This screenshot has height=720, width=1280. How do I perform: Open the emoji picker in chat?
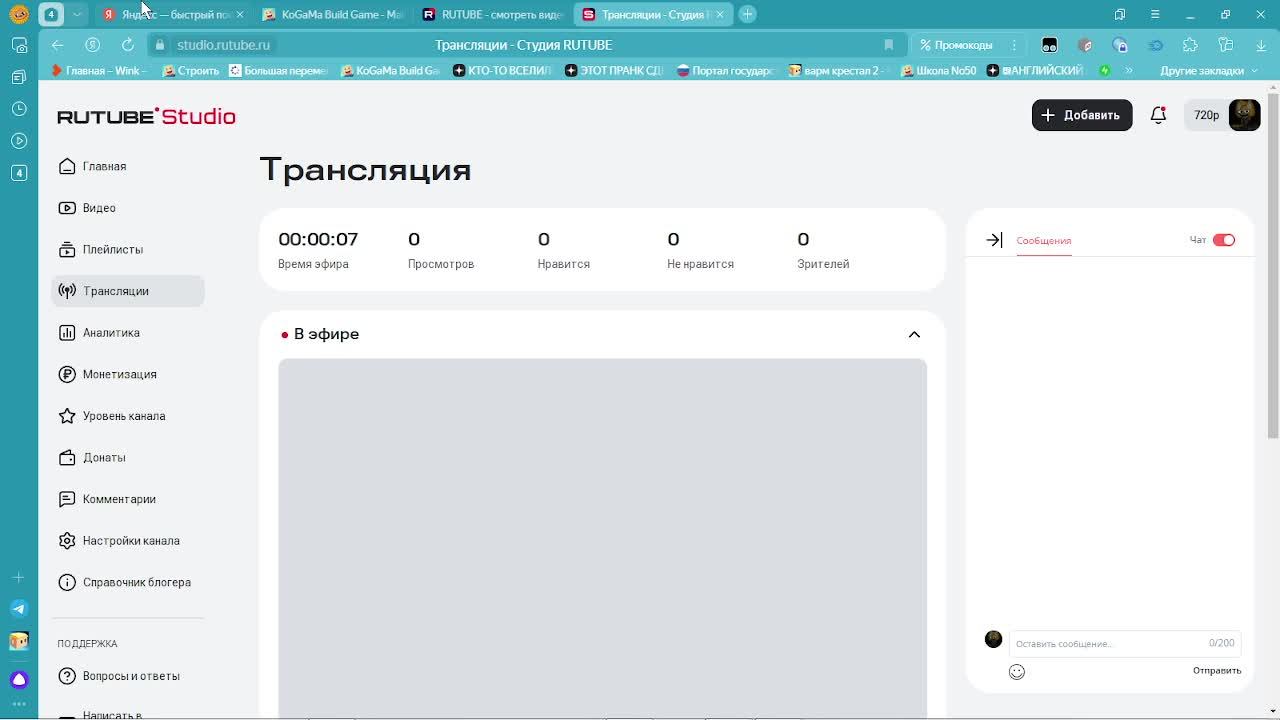pyautogui.click(x=1017, y=672)
